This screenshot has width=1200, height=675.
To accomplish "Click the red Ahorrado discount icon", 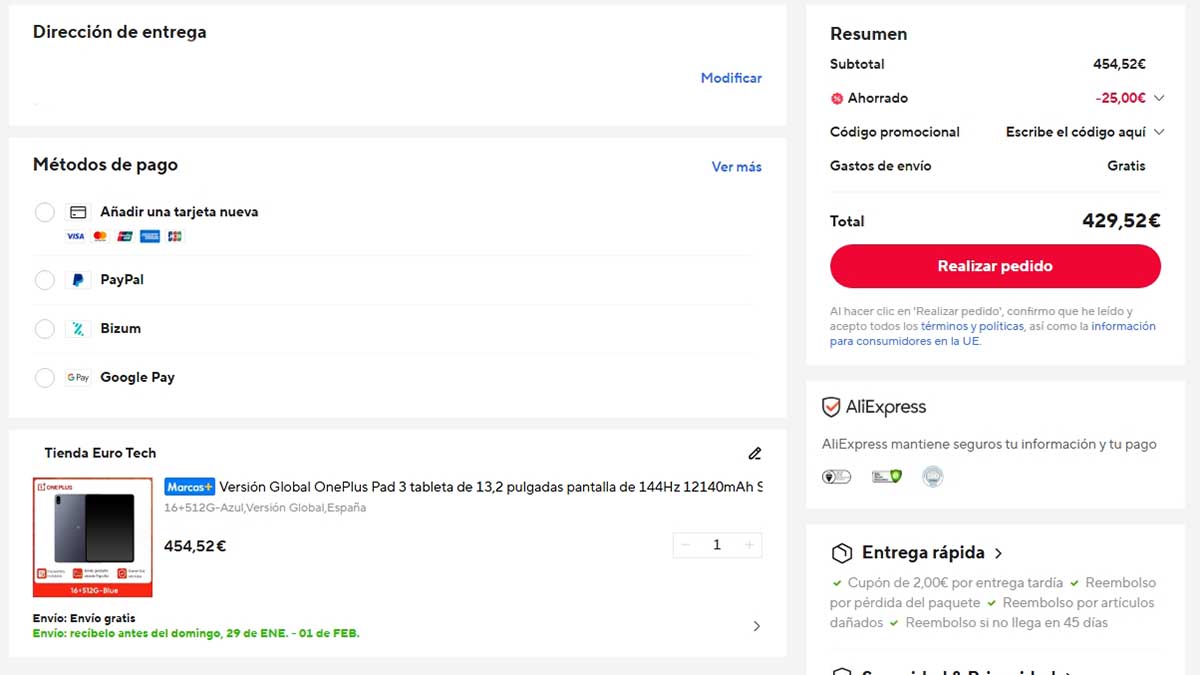I will [837, 98].
